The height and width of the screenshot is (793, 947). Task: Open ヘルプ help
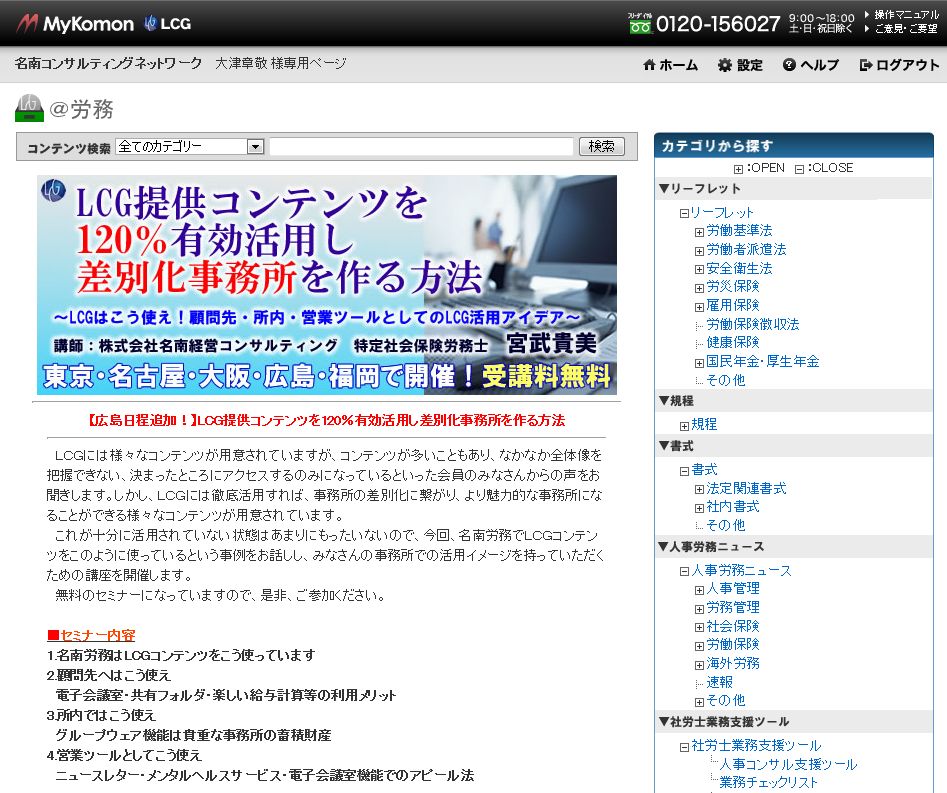(811, 65)
